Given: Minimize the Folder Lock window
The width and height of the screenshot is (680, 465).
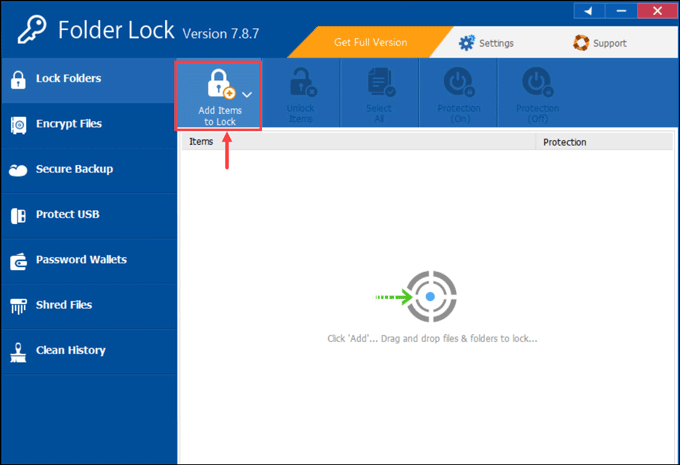Looking at the screenshot, I should [621, 11].
